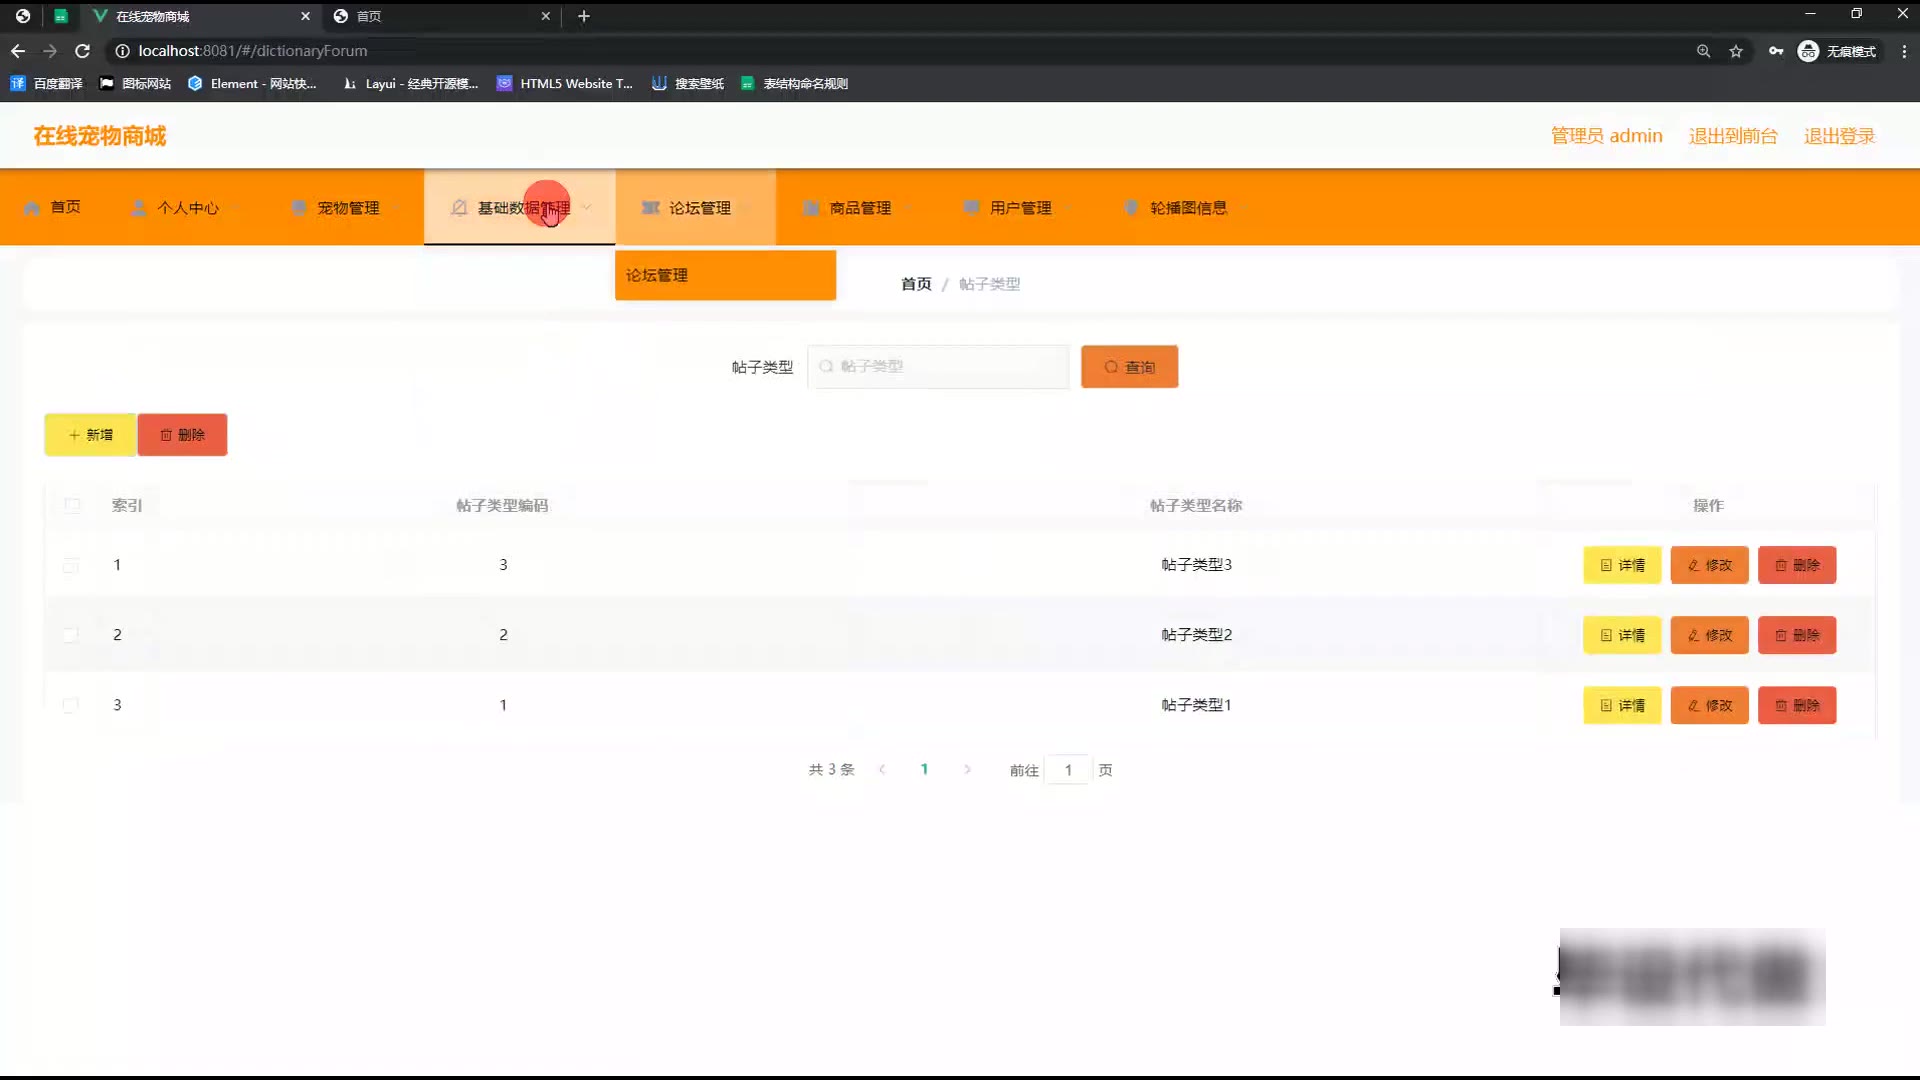Click the browser reload page icon

coord(83,51)
